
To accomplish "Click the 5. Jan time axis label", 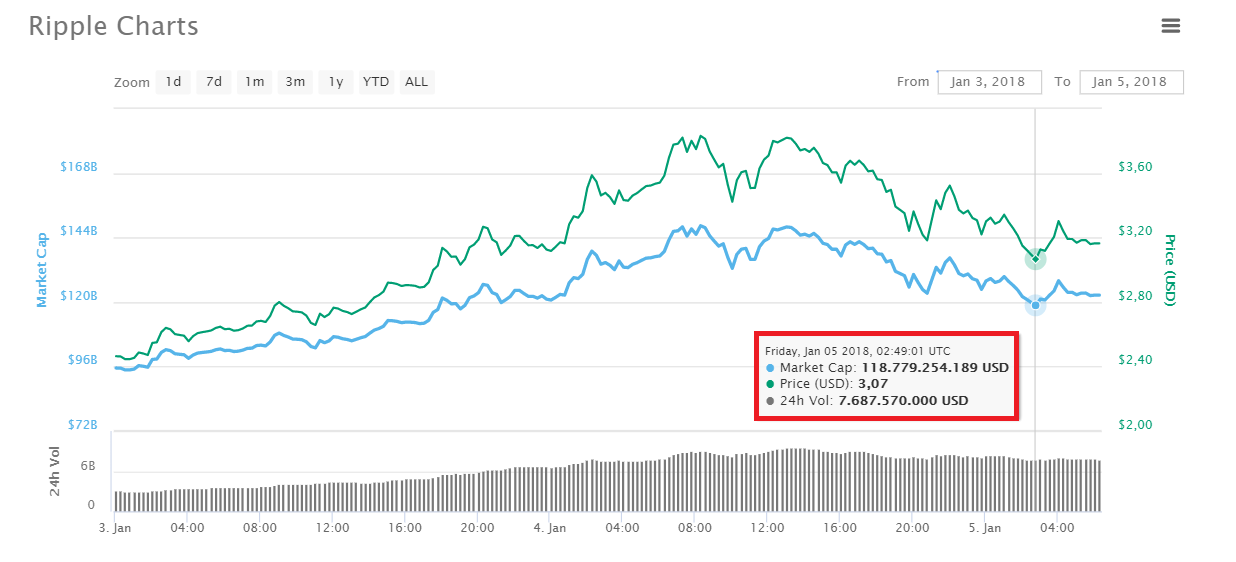I will pyautogui.click(x=985, y=527).
